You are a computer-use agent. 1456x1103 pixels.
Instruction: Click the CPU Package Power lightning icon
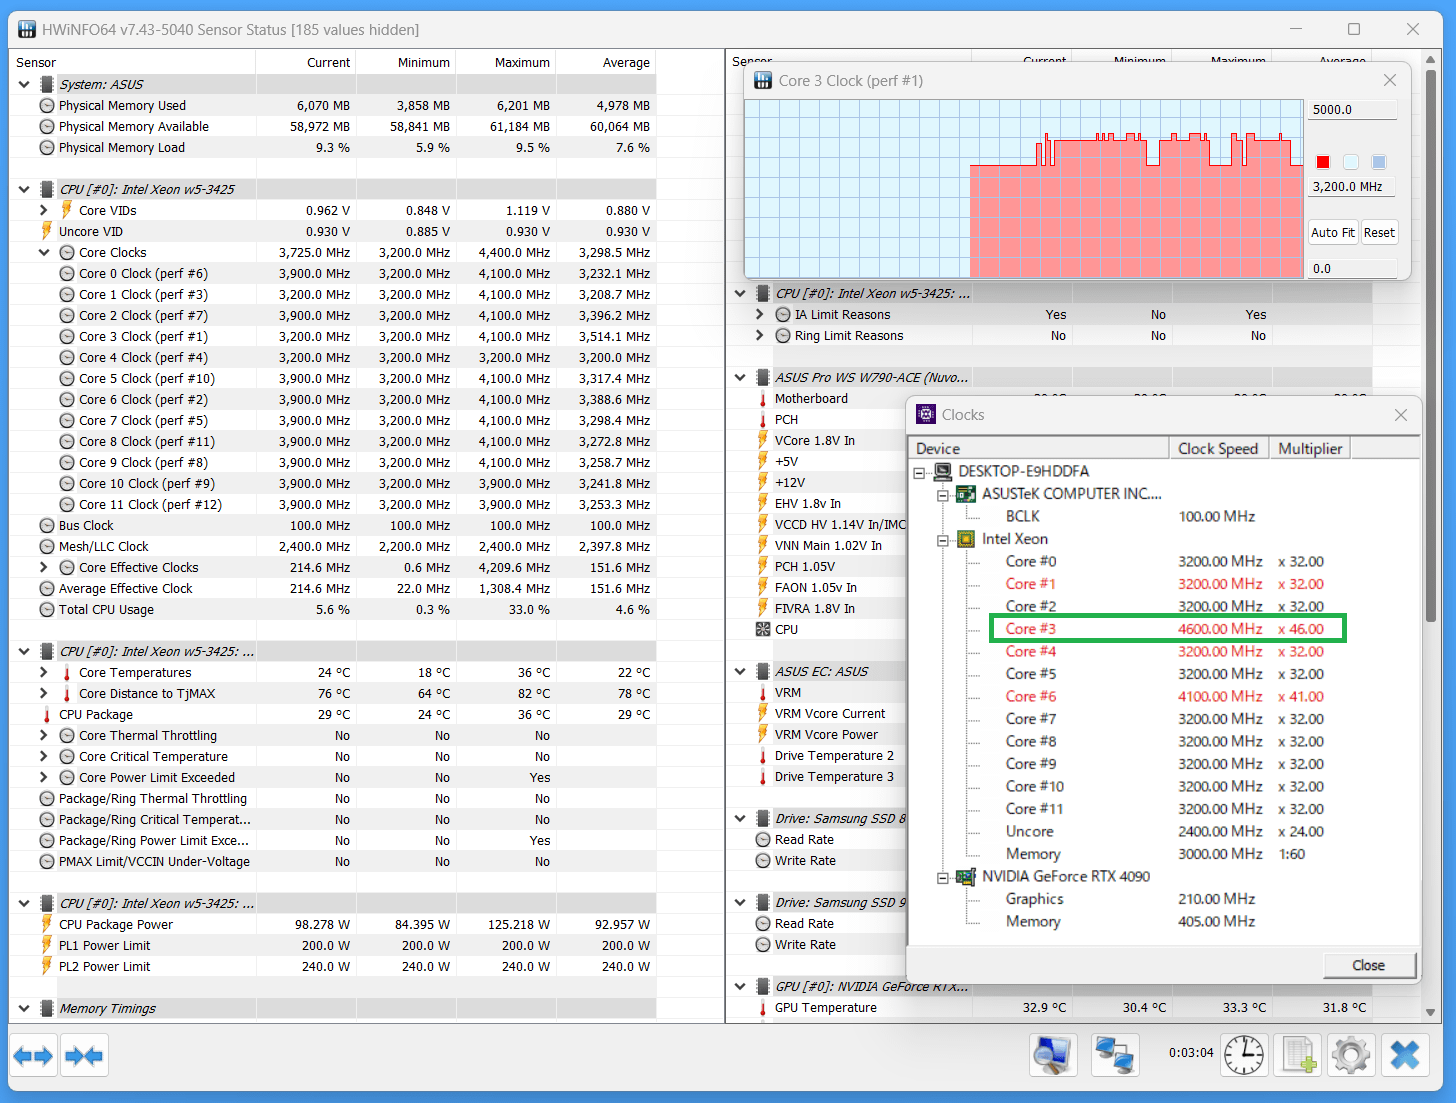pyautogui.click(x=46, y=924)
